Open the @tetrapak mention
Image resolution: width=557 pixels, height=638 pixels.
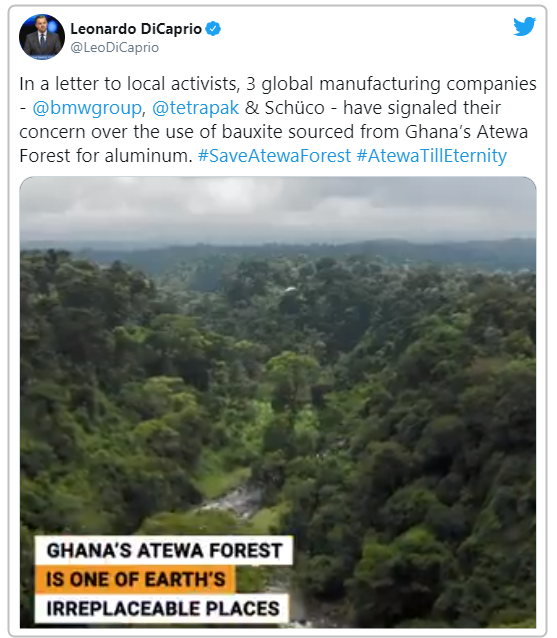(x=195, y=108)
